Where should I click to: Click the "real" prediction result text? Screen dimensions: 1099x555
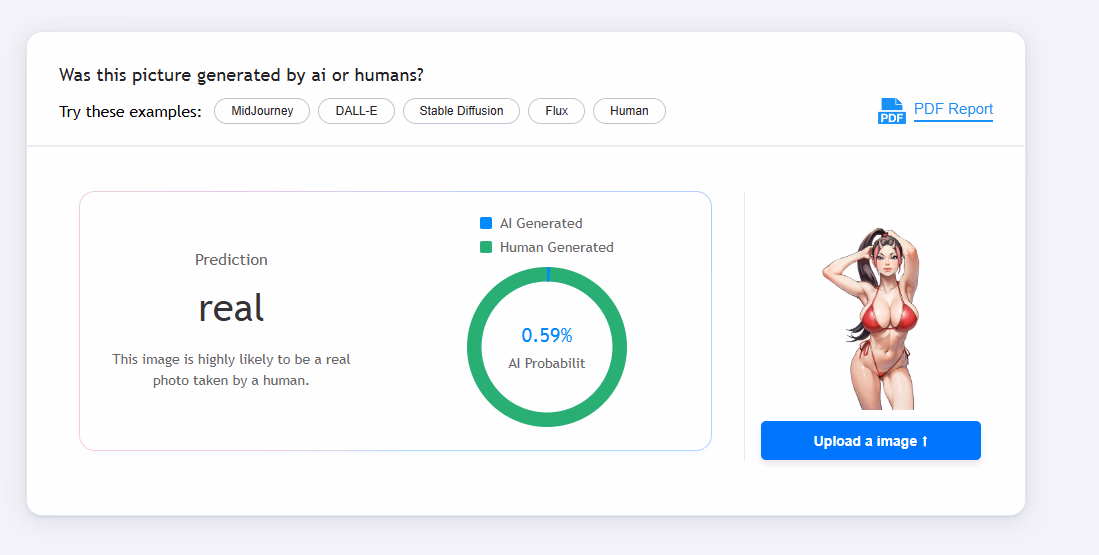pyautogui.click(x=231, y=308)
